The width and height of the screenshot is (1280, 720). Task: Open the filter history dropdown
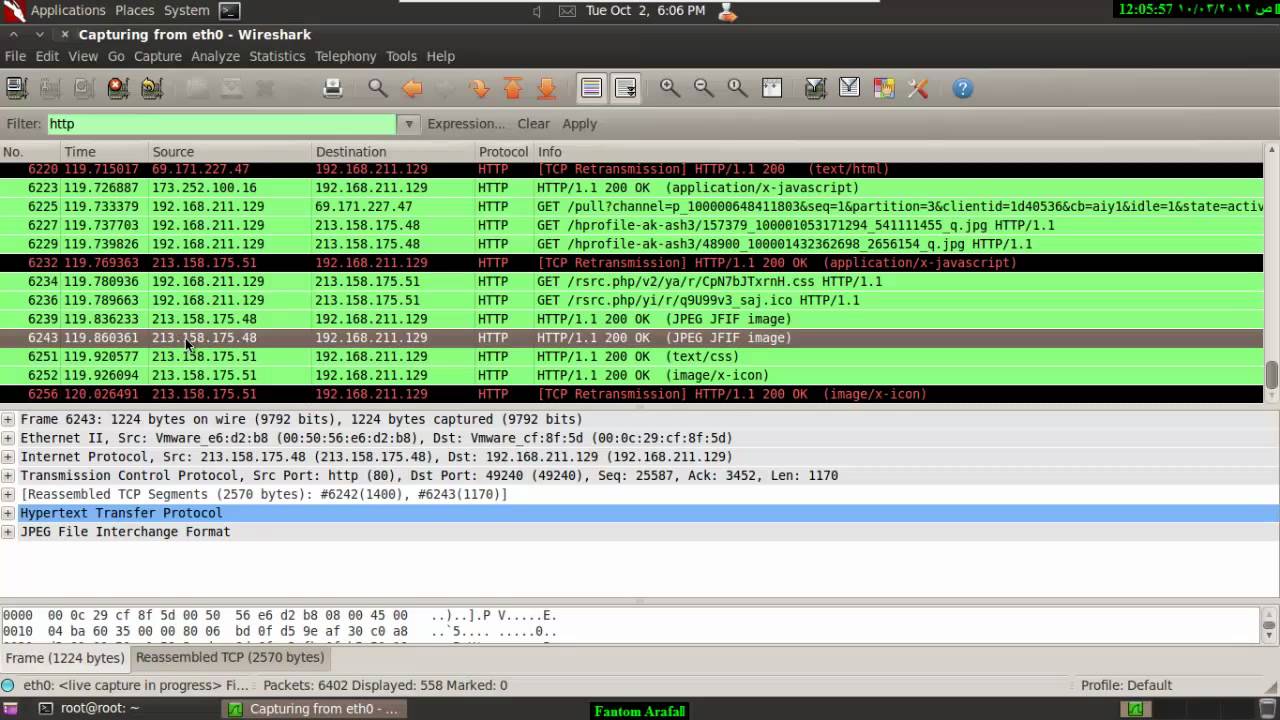point(408,124)
